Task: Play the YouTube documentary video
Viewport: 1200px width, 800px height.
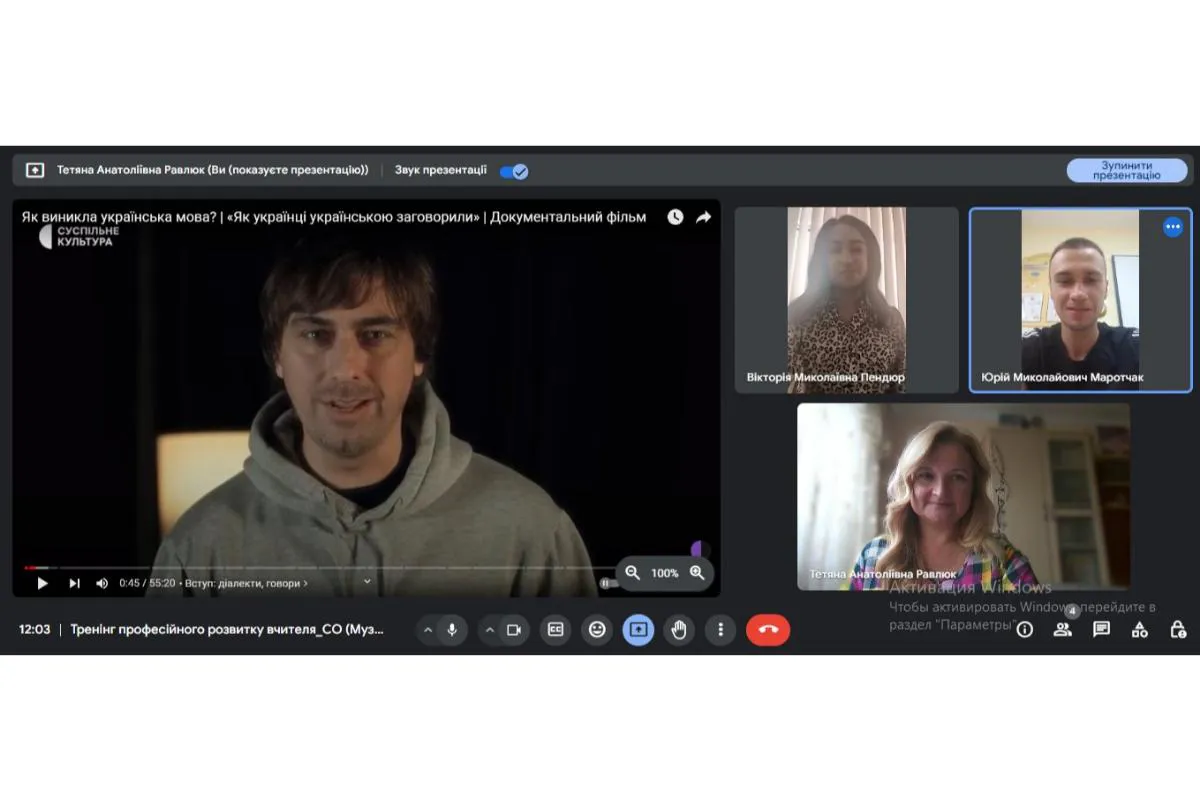Action: 42,583
